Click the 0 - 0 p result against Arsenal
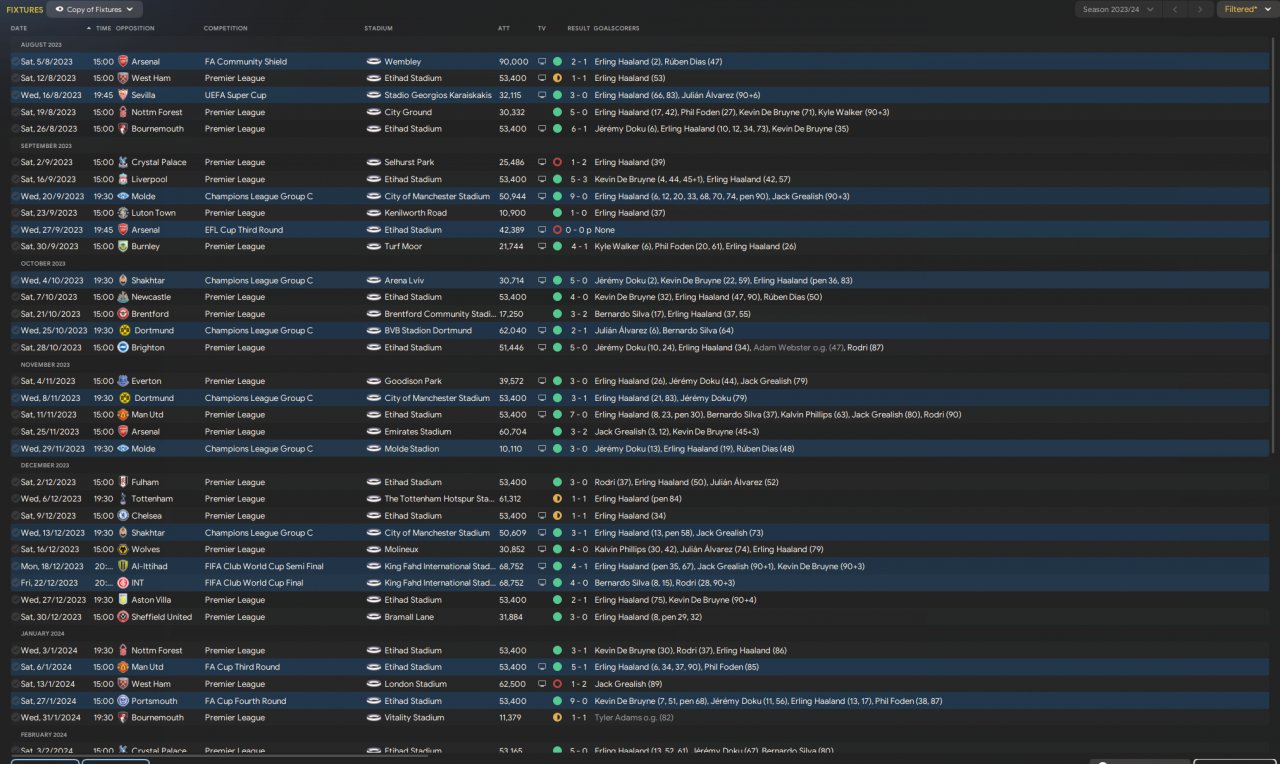Image resolution: width=1280 pixels, height=764 pixels. [x=581, y=230]
